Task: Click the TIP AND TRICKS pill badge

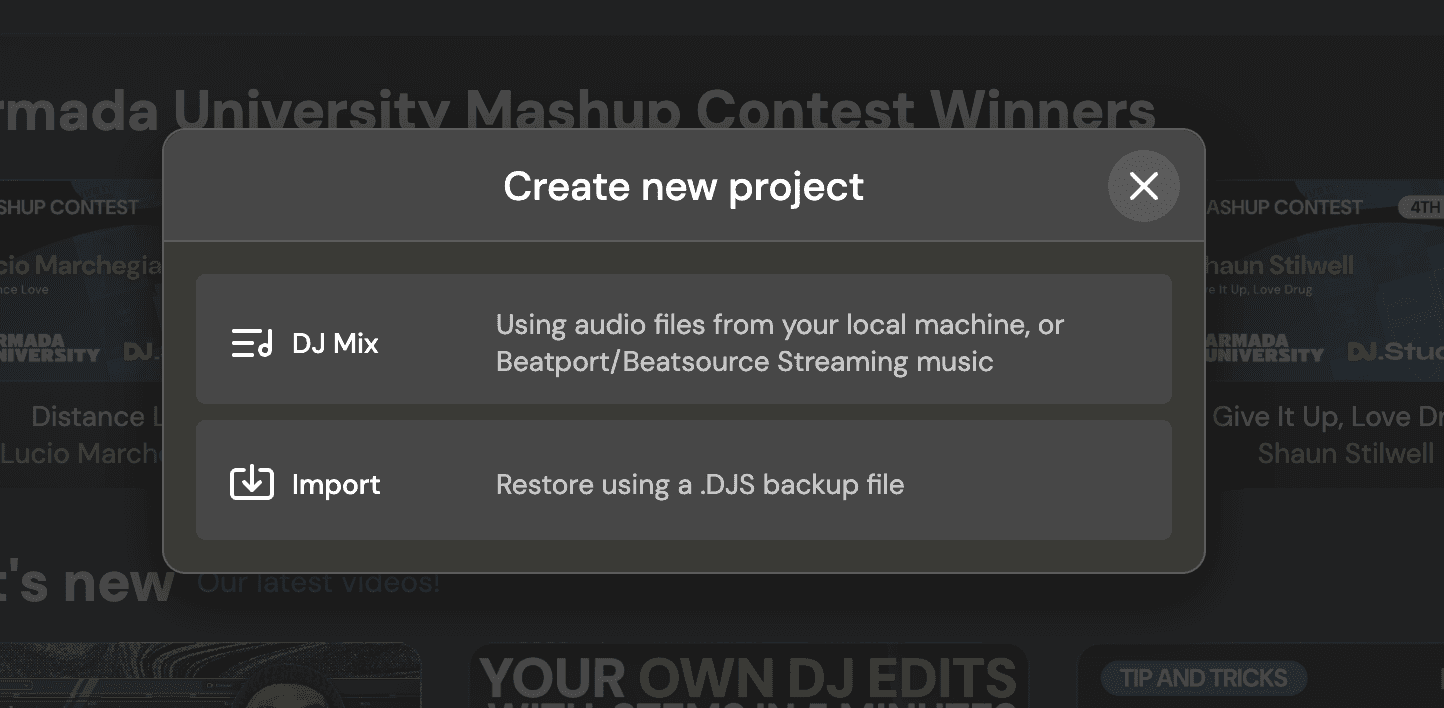Action: (1203, 678)
